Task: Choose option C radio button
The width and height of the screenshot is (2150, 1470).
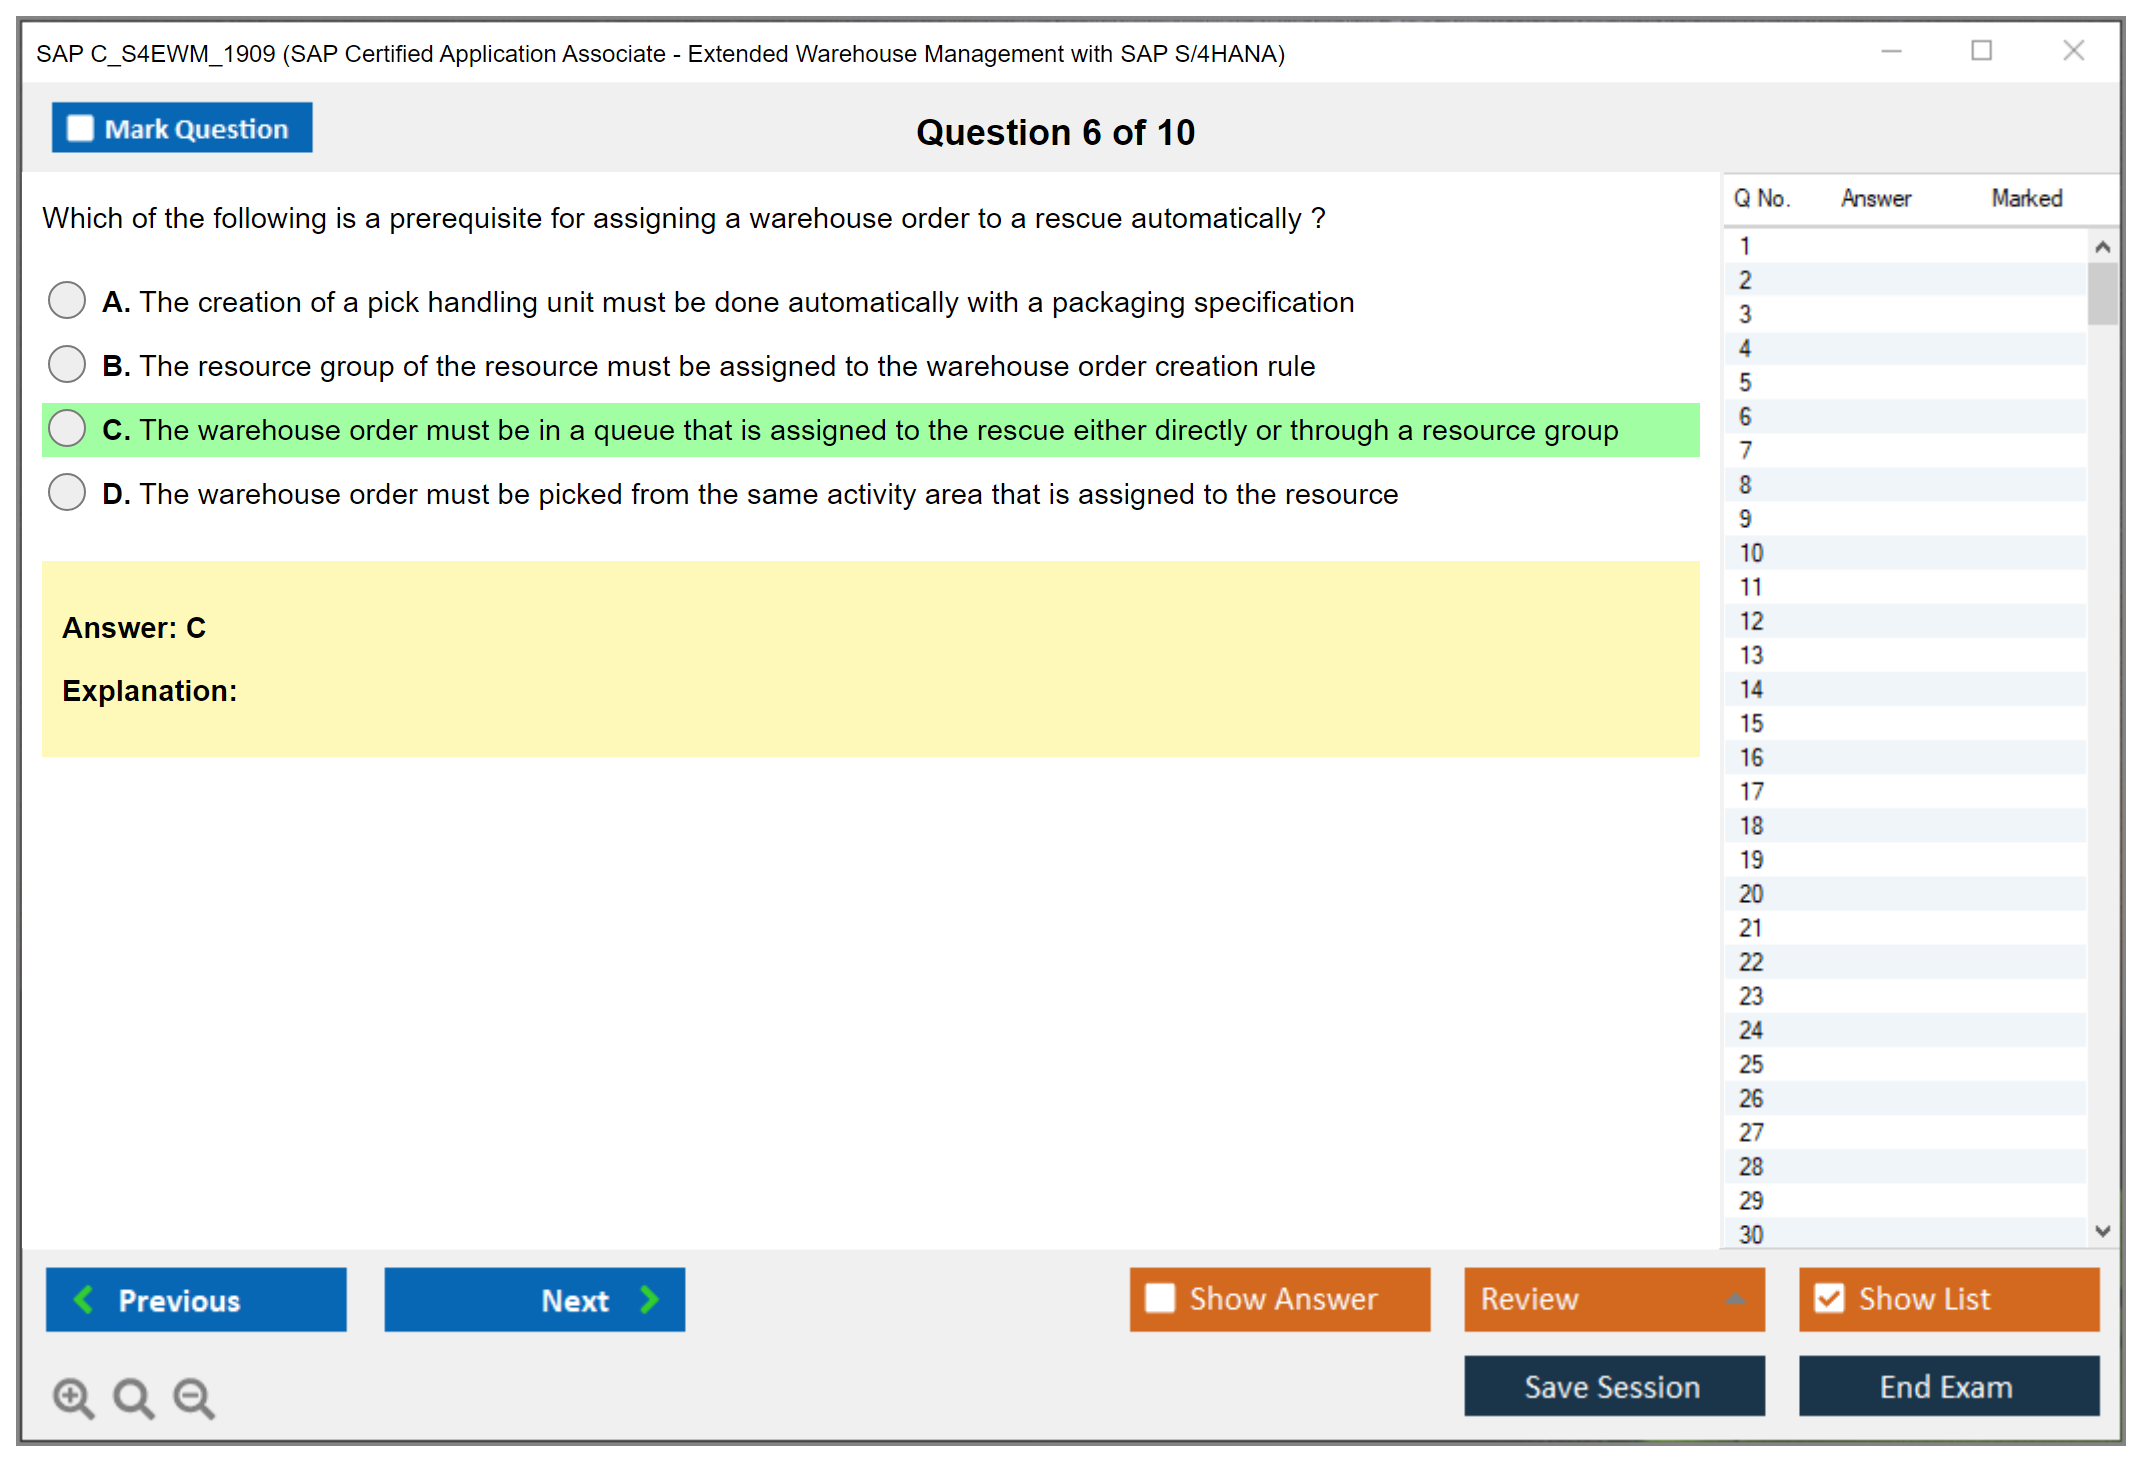Action: click(67, 428)
